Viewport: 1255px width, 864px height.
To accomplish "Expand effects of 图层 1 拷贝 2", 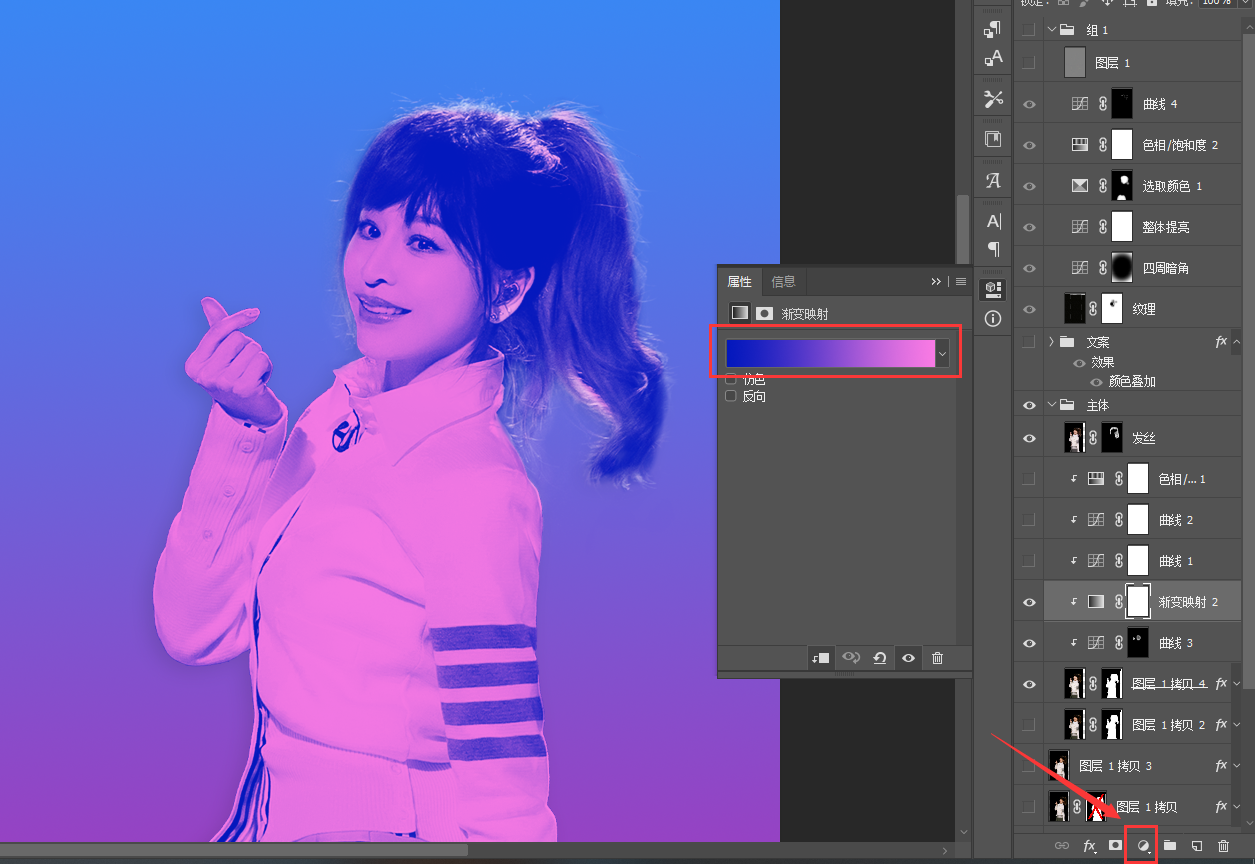I will click(1237, 725).
